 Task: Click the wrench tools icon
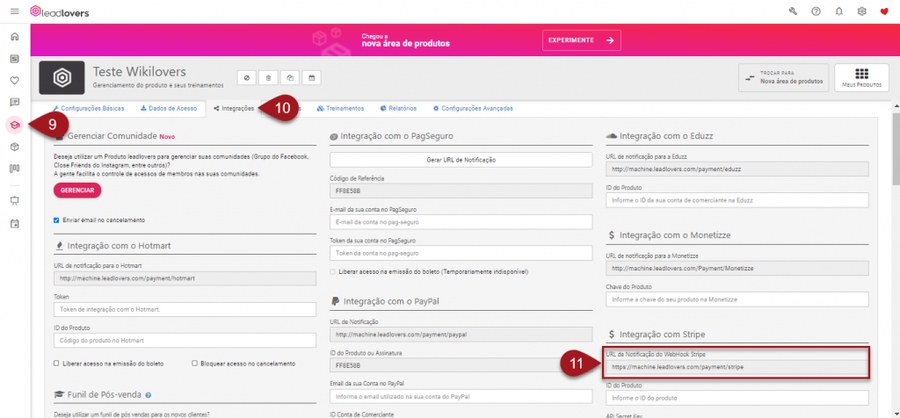(793, 11)
